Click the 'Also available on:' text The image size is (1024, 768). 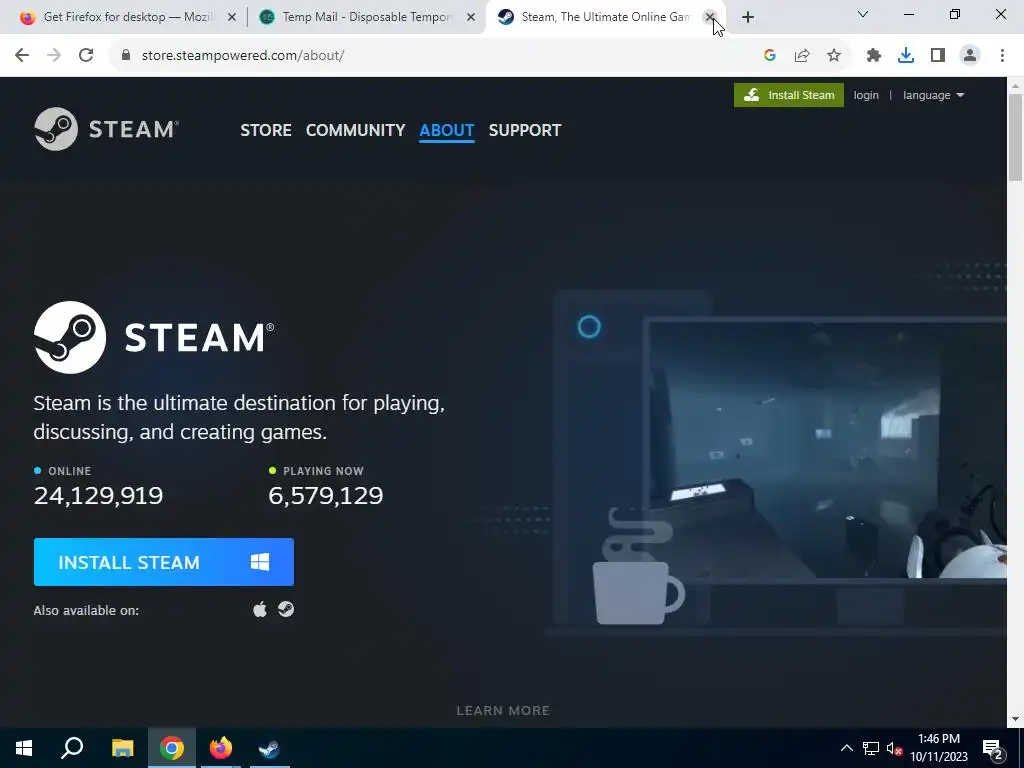pos(86,611)
